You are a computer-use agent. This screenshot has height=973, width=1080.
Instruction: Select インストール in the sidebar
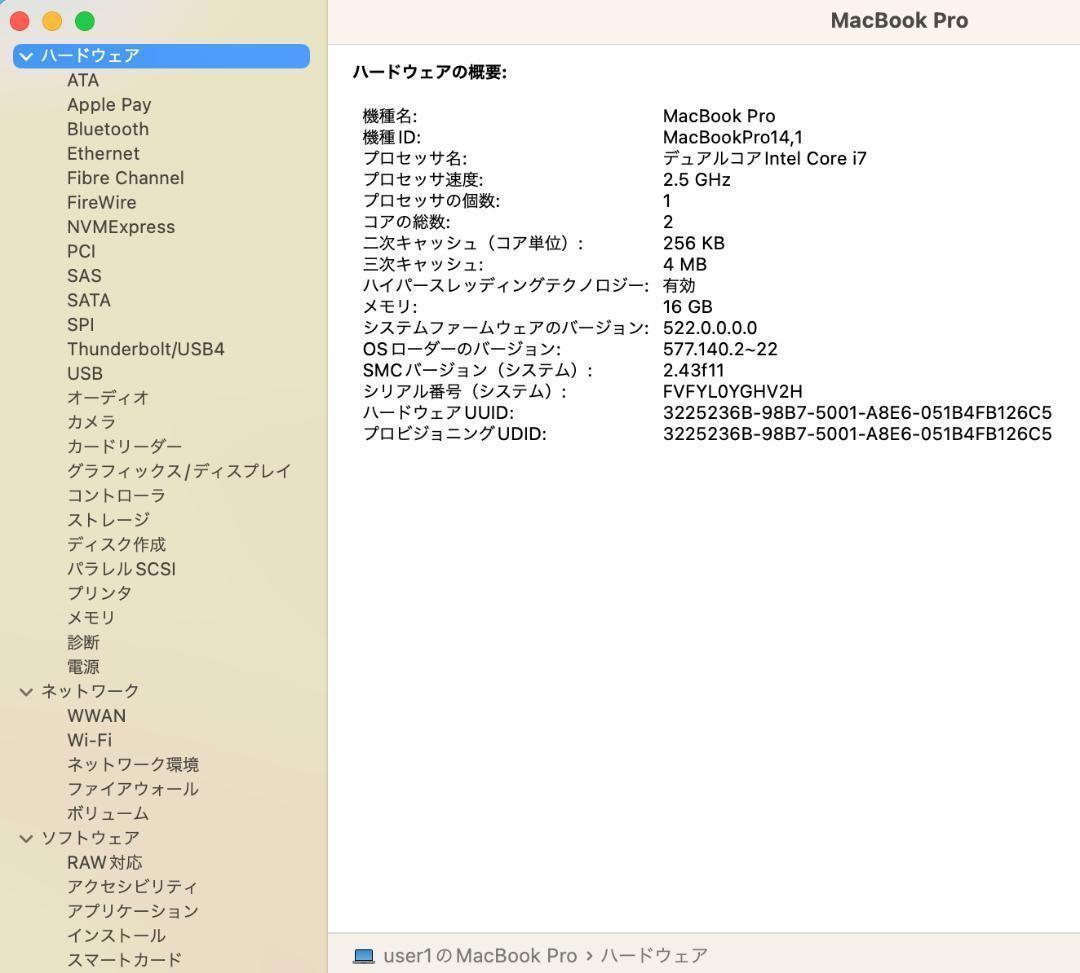coord(116,936)
